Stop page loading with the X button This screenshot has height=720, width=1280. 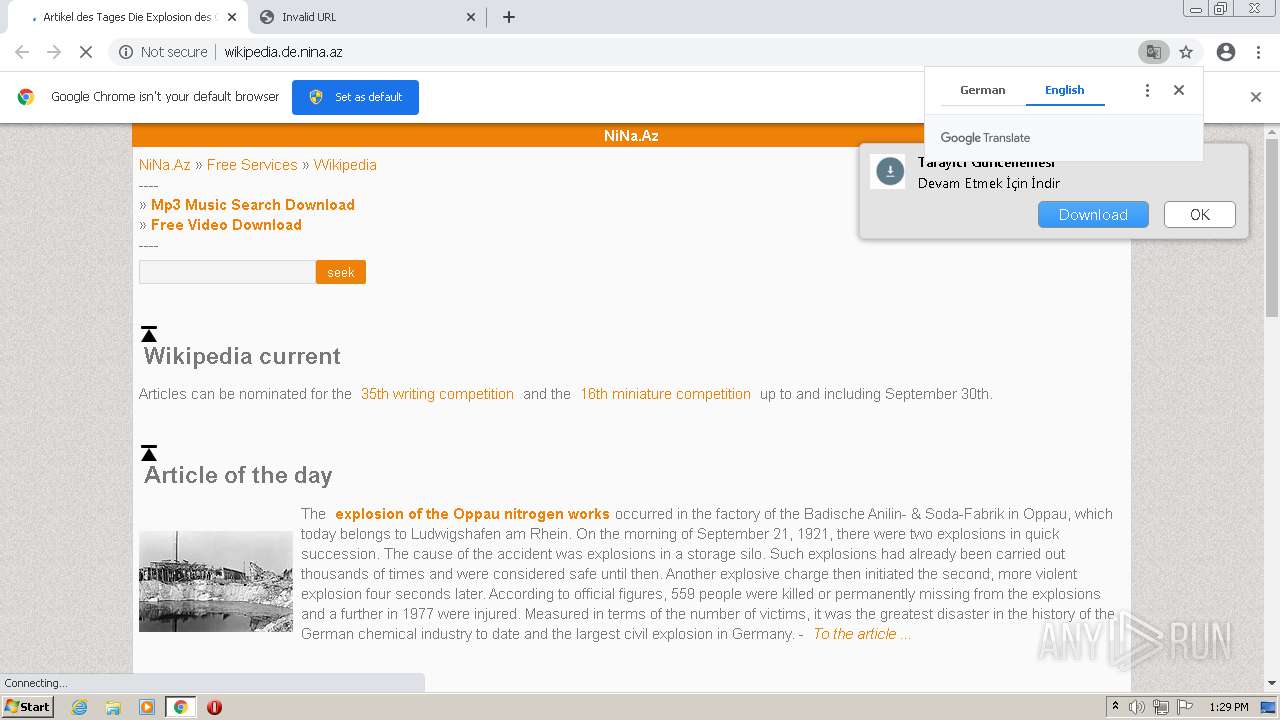click(x=86, y=52)
